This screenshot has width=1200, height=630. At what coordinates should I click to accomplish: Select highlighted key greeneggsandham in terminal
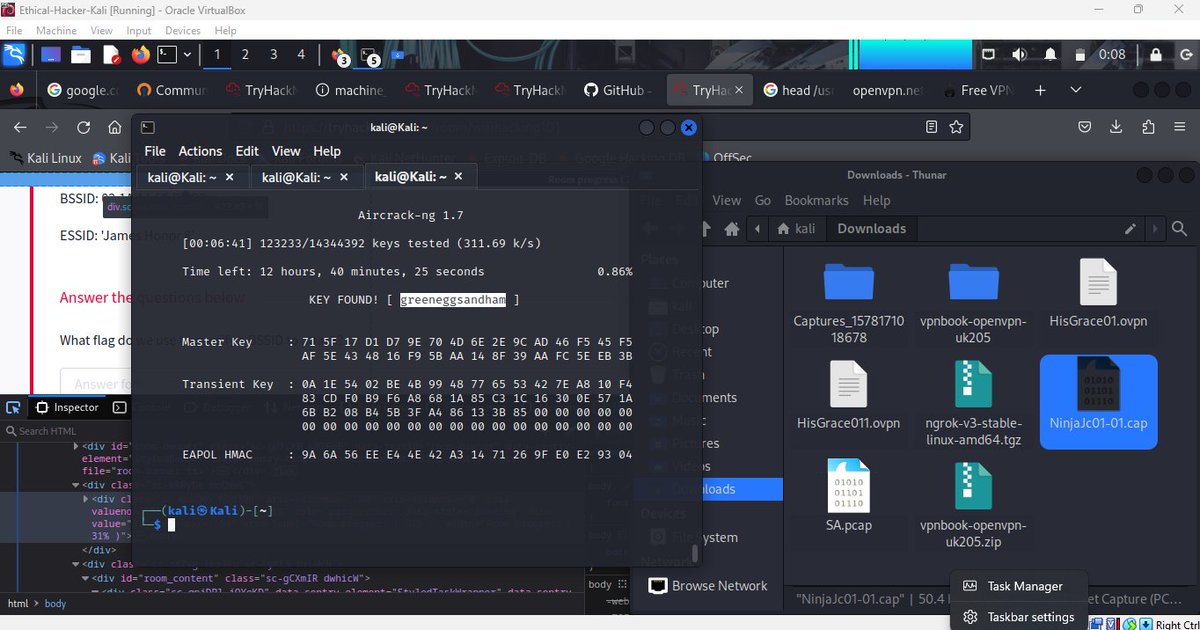click(x=453, y=299)
